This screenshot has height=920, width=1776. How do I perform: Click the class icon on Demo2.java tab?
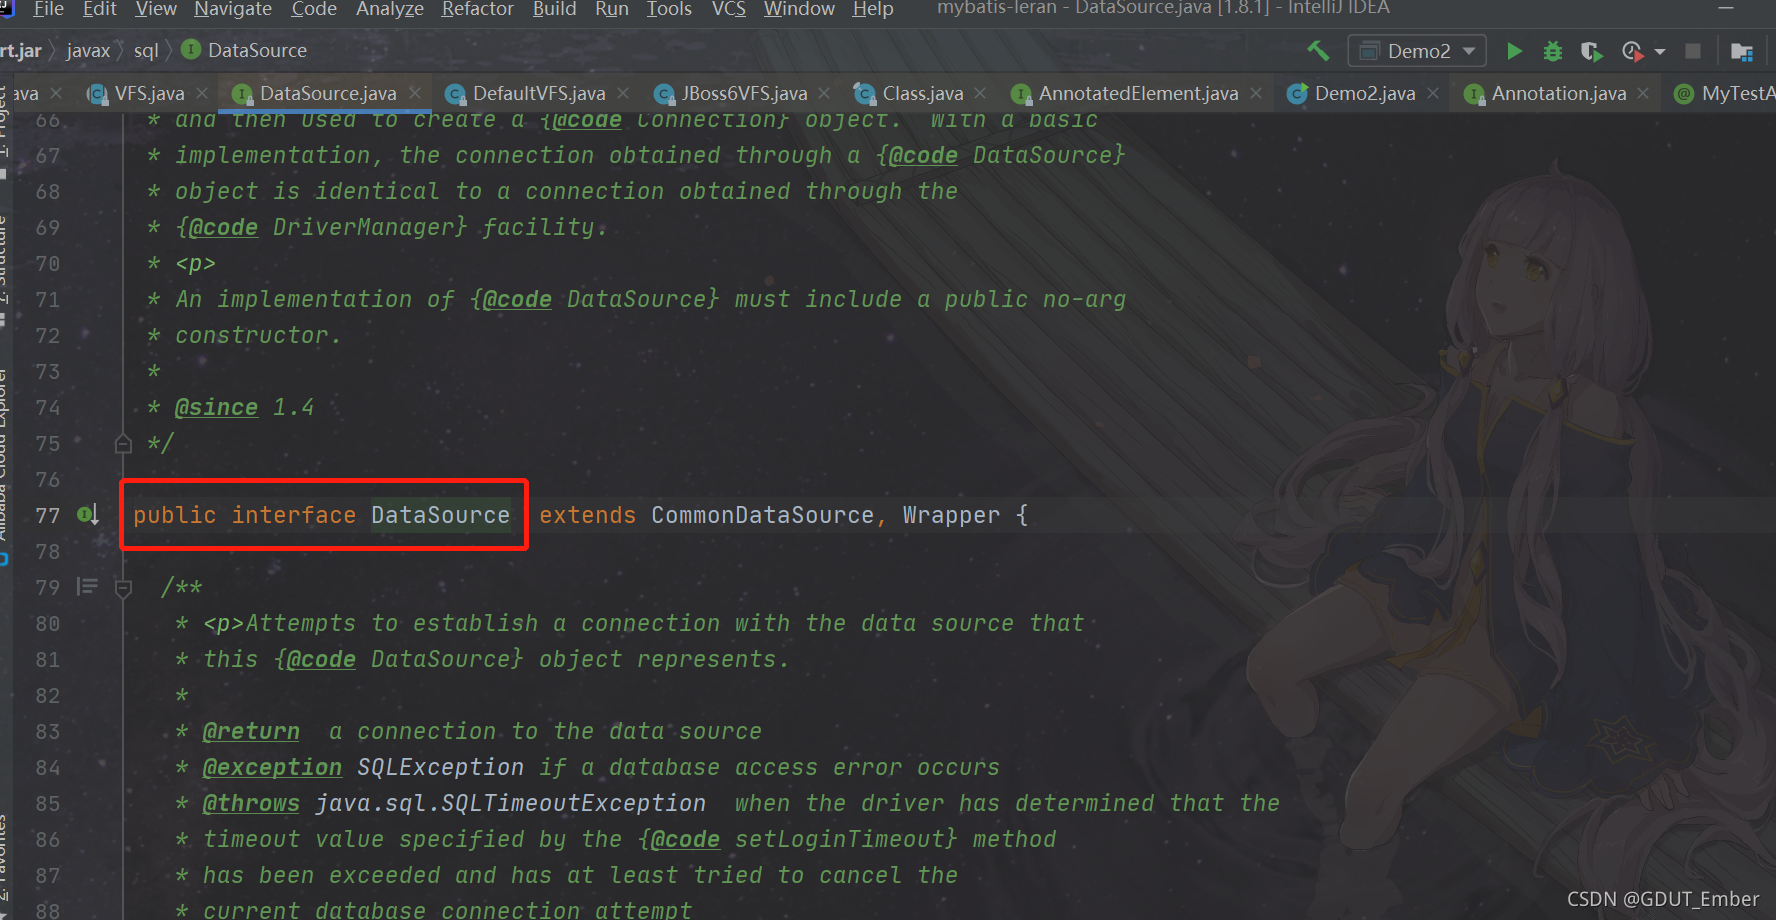point(1297,94)
